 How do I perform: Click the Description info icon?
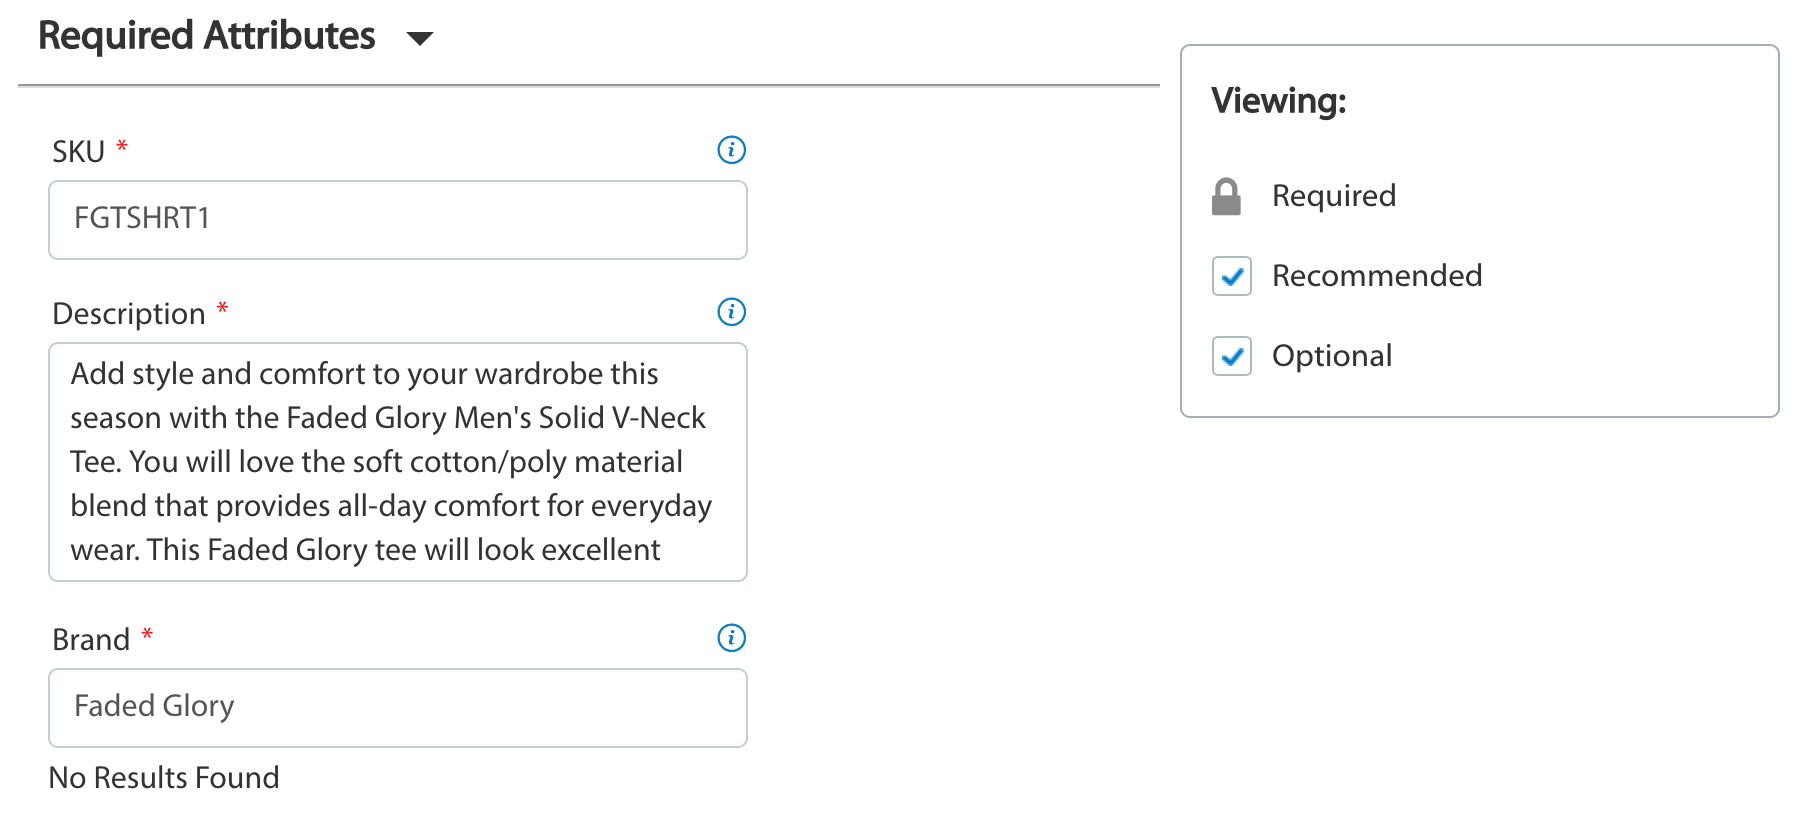click(732, 312)
